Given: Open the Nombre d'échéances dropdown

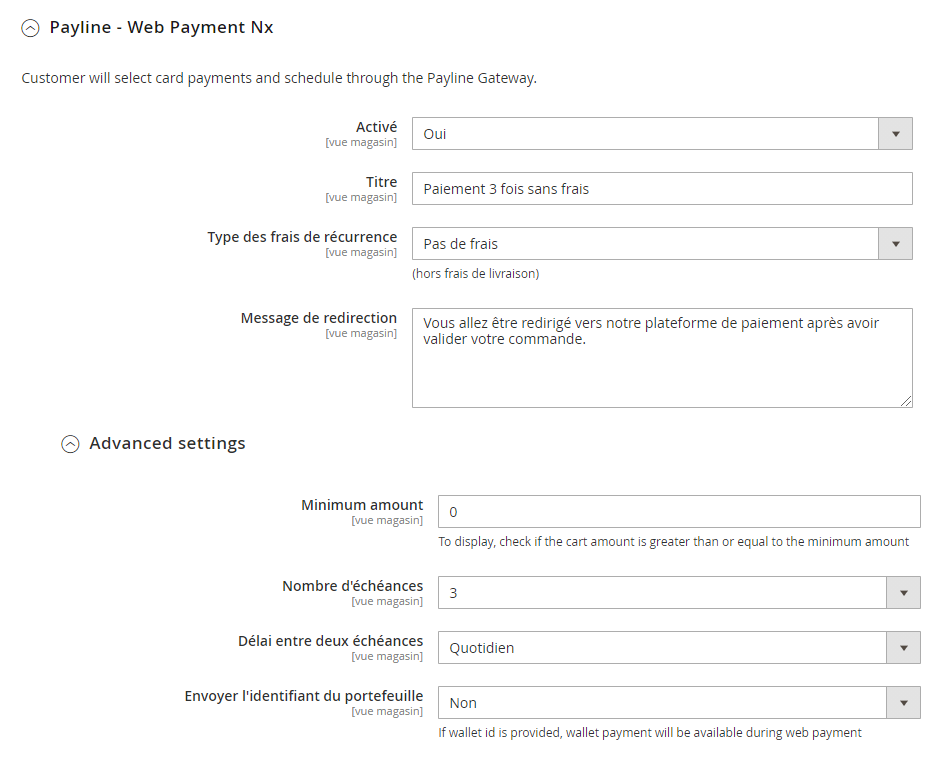Looking at the screenshot, I should (x=678, y=593).
